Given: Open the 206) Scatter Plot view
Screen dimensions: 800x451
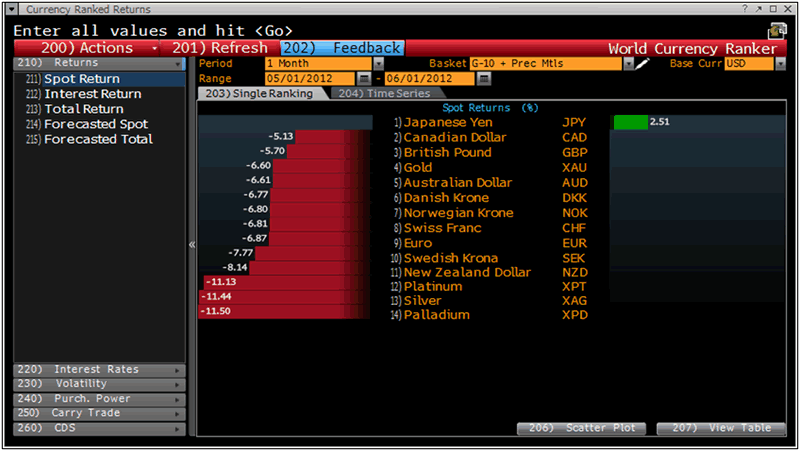Looking at the screenshot, I should (582, 428).
